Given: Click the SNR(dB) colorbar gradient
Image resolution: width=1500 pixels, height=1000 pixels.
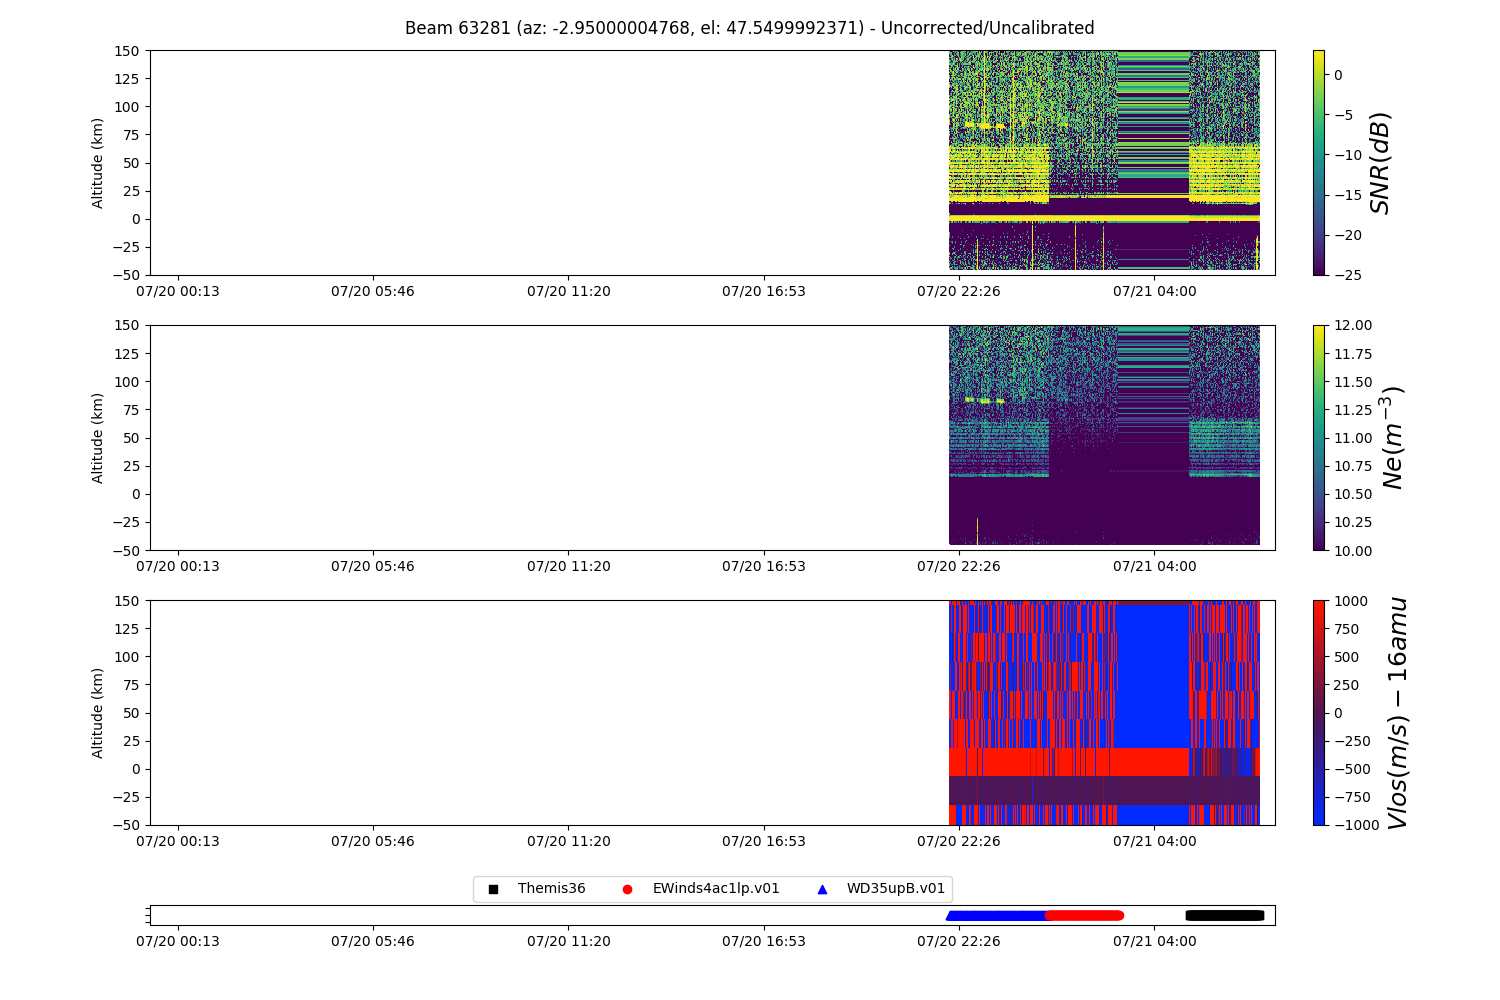Looking at the screenshot, I should click(x=1318, y=162).
